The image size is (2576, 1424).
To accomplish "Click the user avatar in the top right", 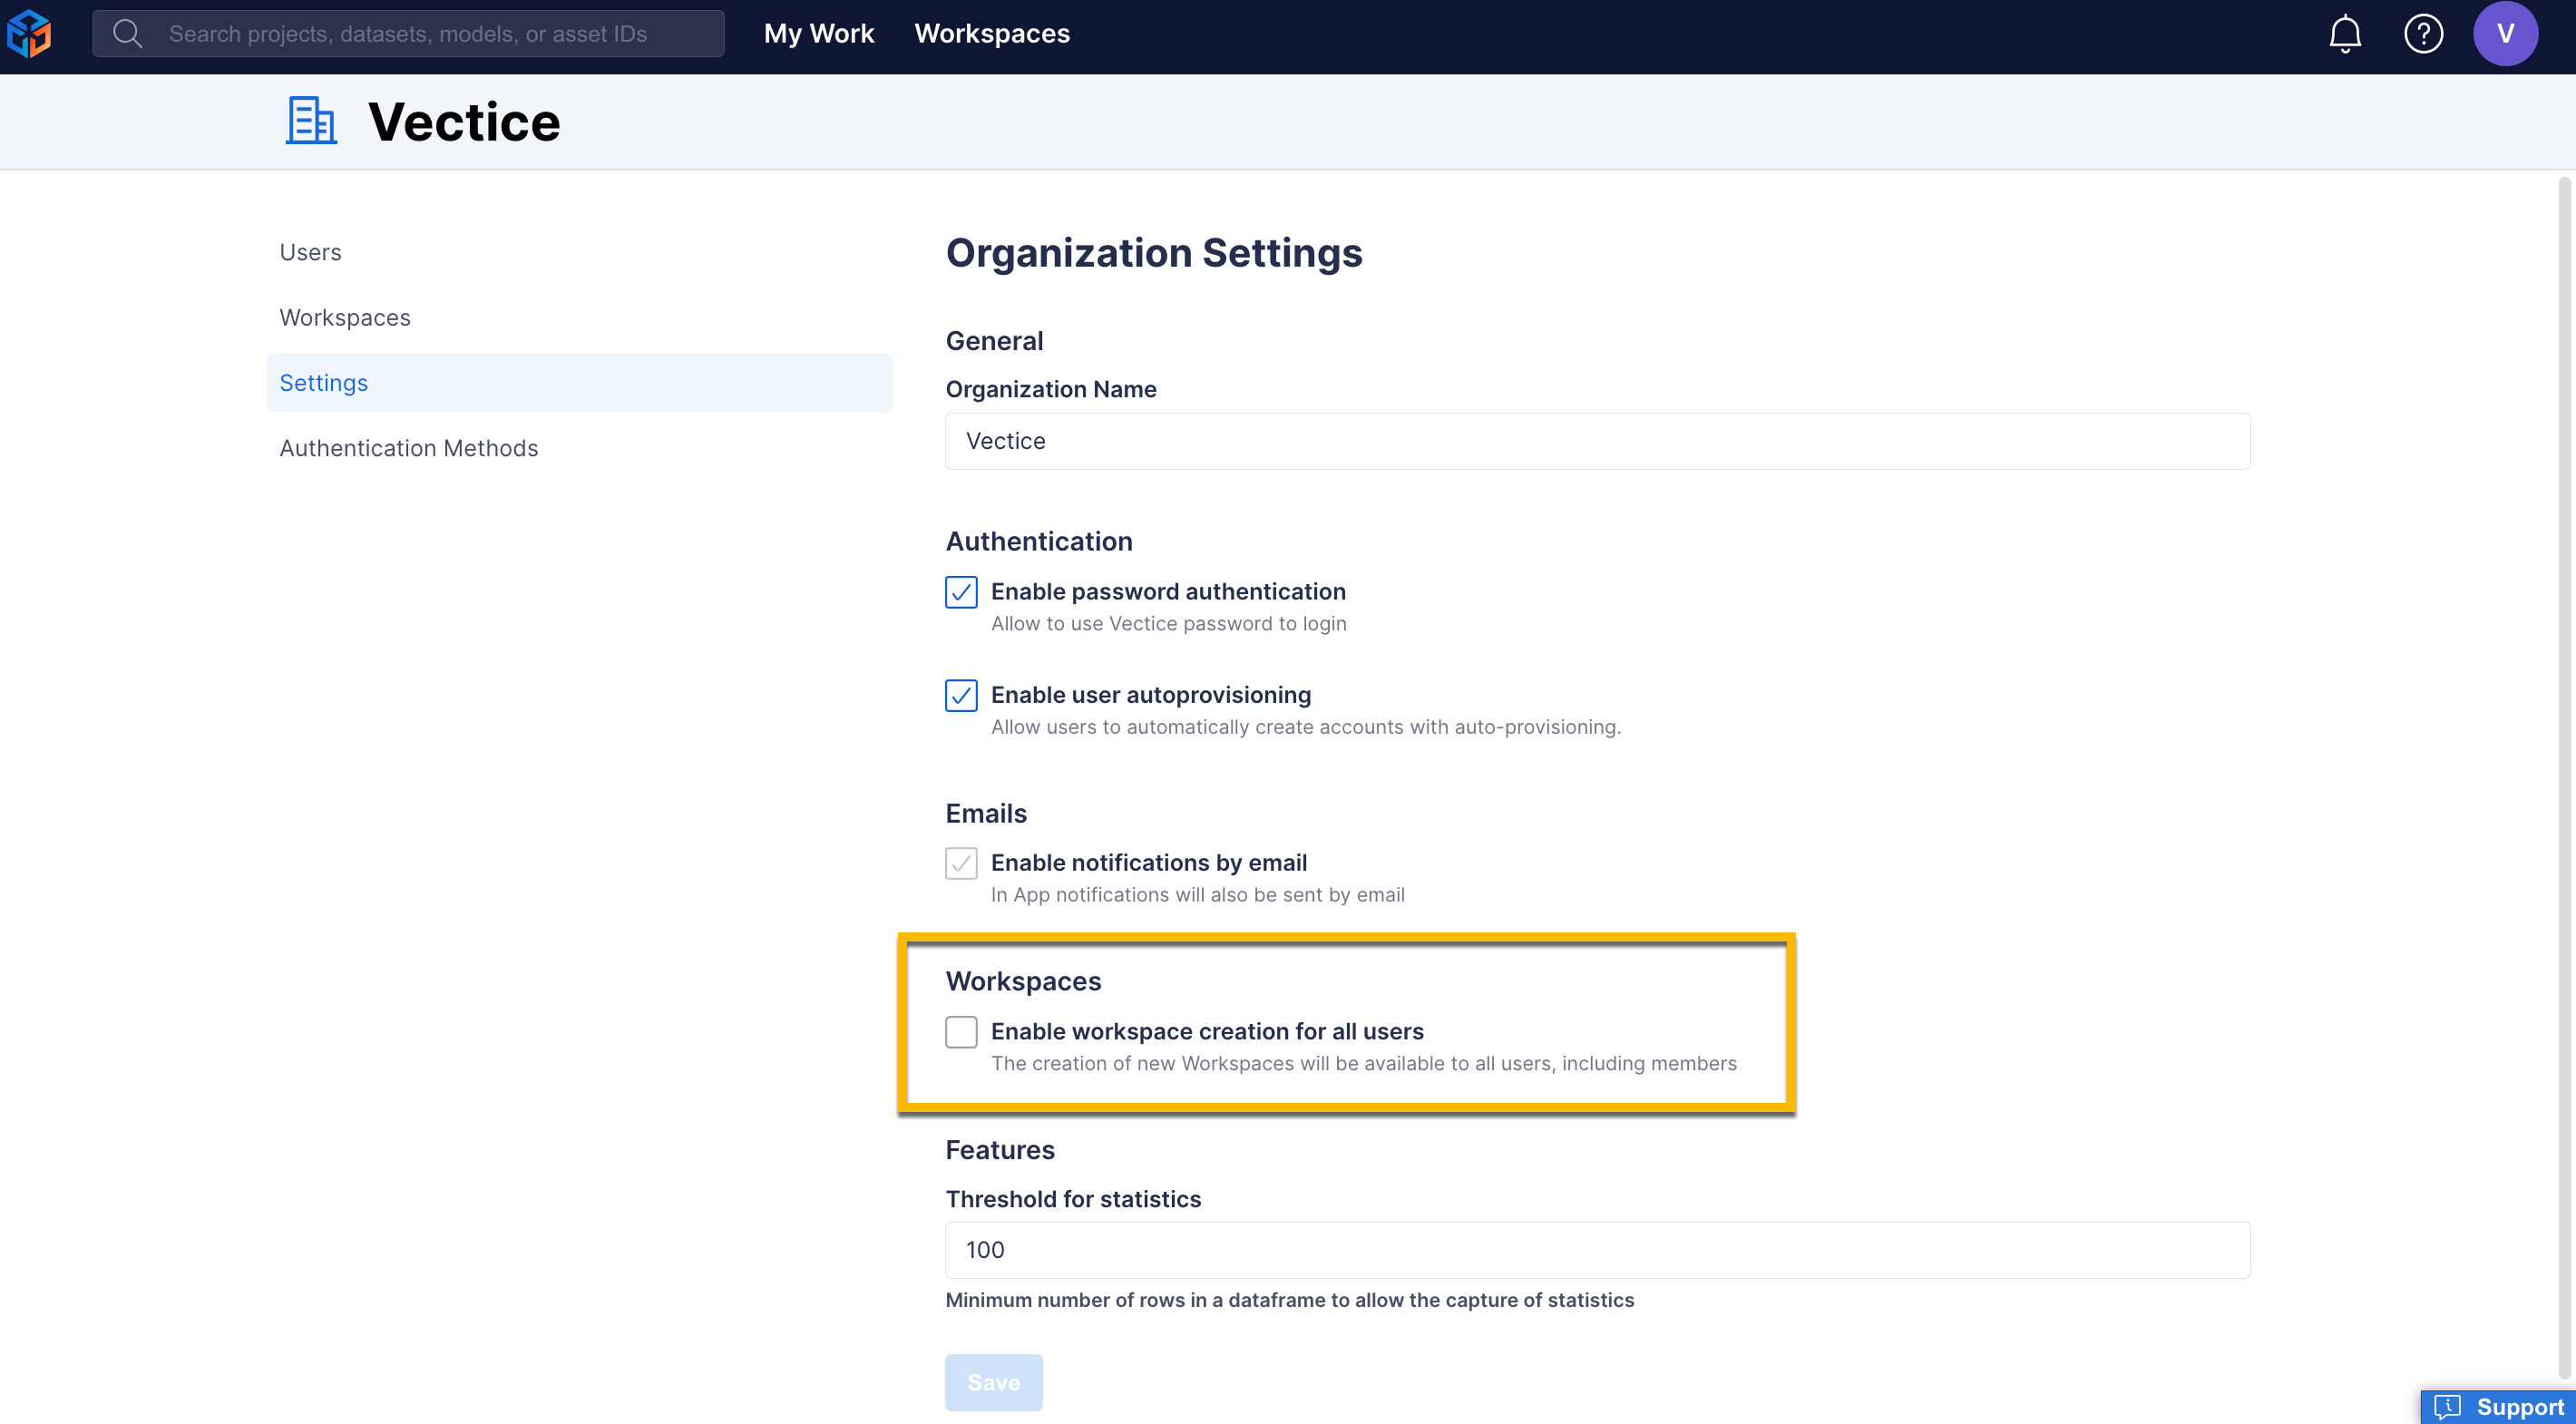I will (2506, 33).
